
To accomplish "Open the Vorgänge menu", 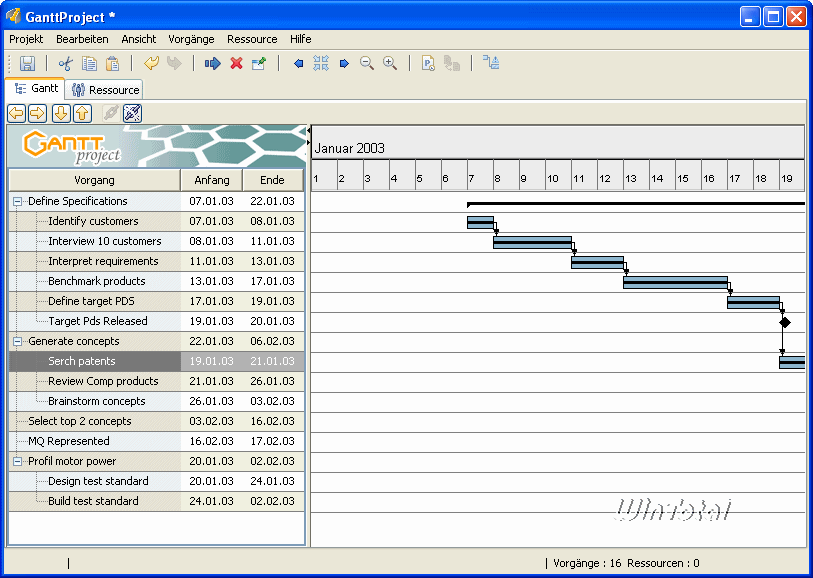I will coord(190,39).
